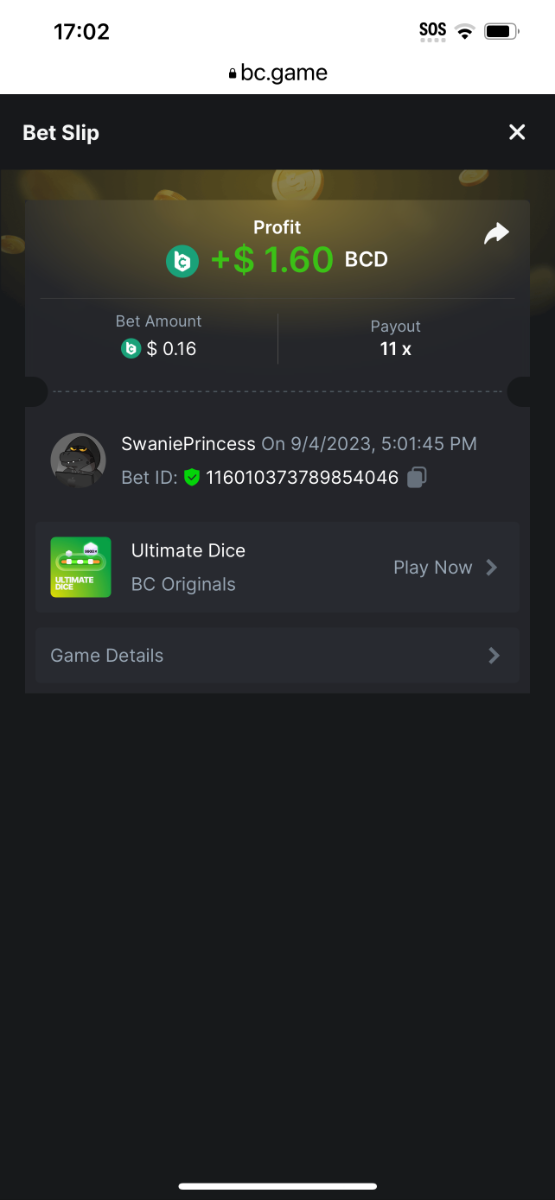The width and height of the screenshot is (555, 1200).
Task: Tap the Game Details chevron arrow
Action: (493, 655)
